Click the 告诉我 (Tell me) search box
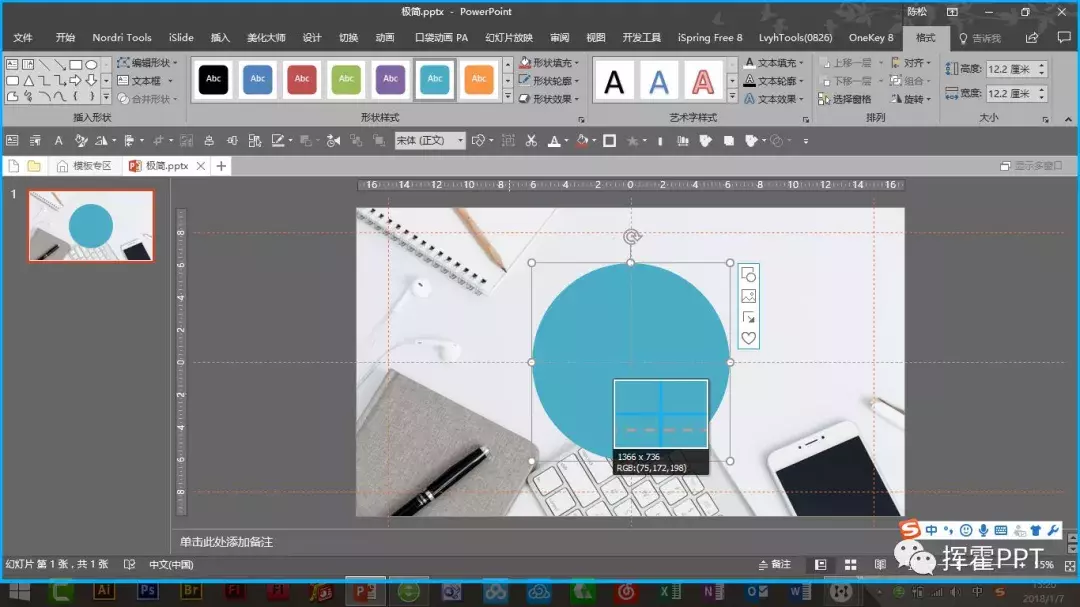This screenshot has height=607, width=1080. [981, 39]
